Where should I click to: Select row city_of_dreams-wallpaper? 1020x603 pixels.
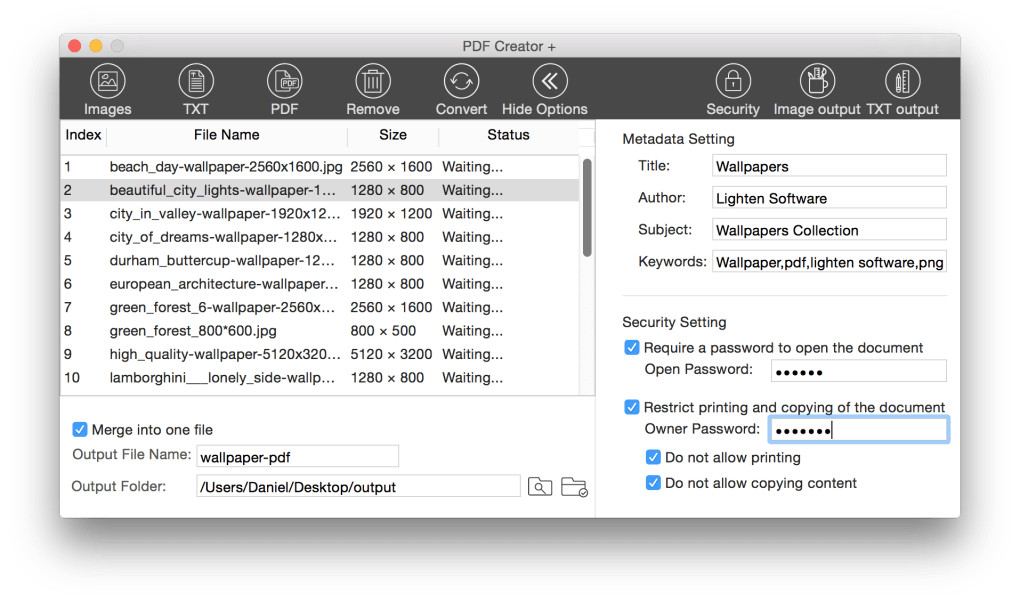[319, 237]
